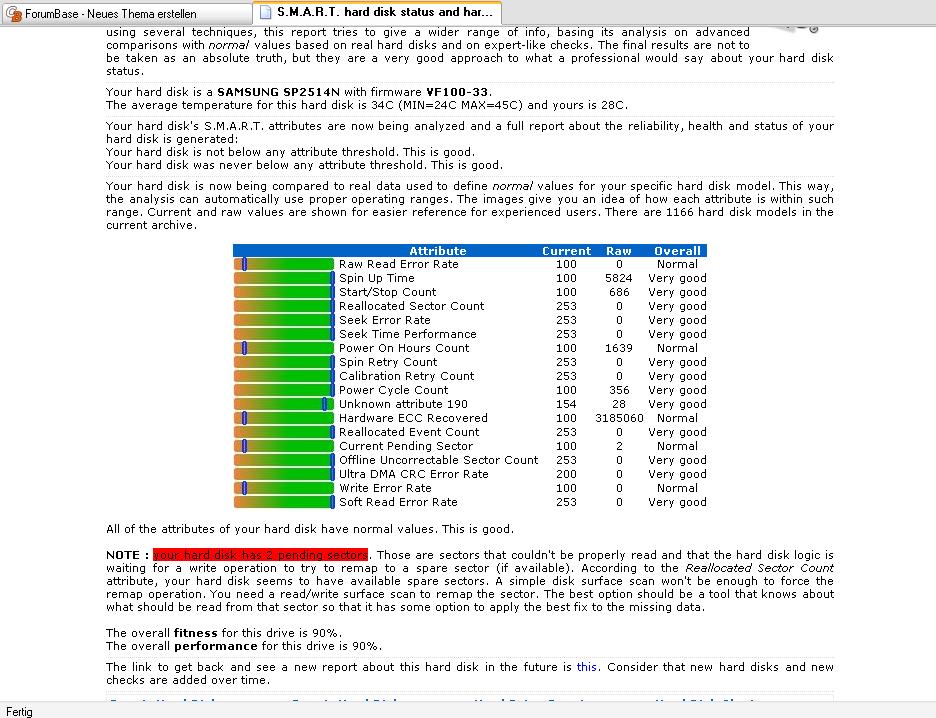Click the gradient bar for Raw Read Error Rate

tap(284, 264)
